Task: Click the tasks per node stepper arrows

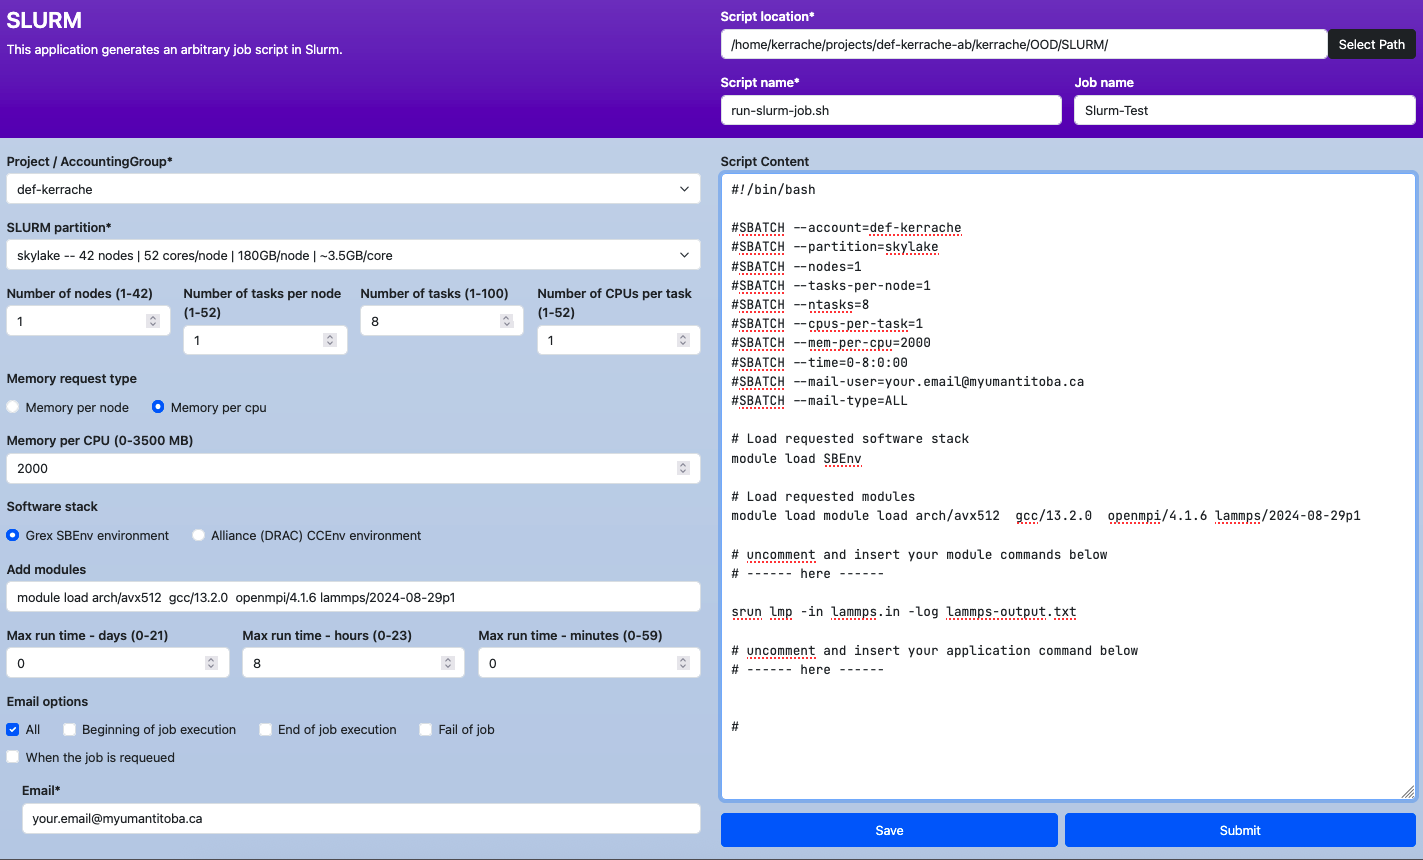Action: tap(330, 340)
